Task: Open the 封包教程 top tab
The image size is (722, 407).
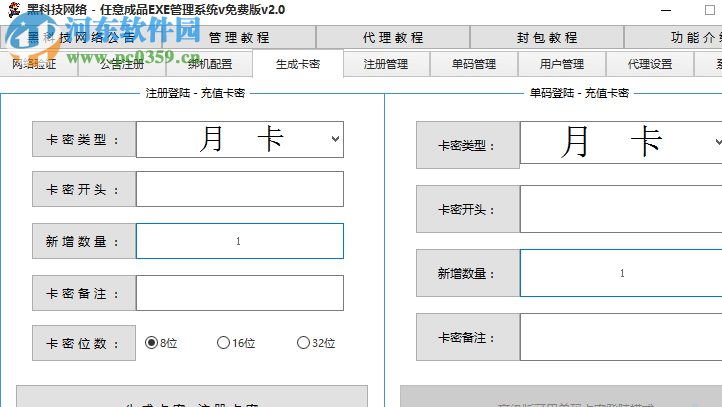Action: point(547,37)
